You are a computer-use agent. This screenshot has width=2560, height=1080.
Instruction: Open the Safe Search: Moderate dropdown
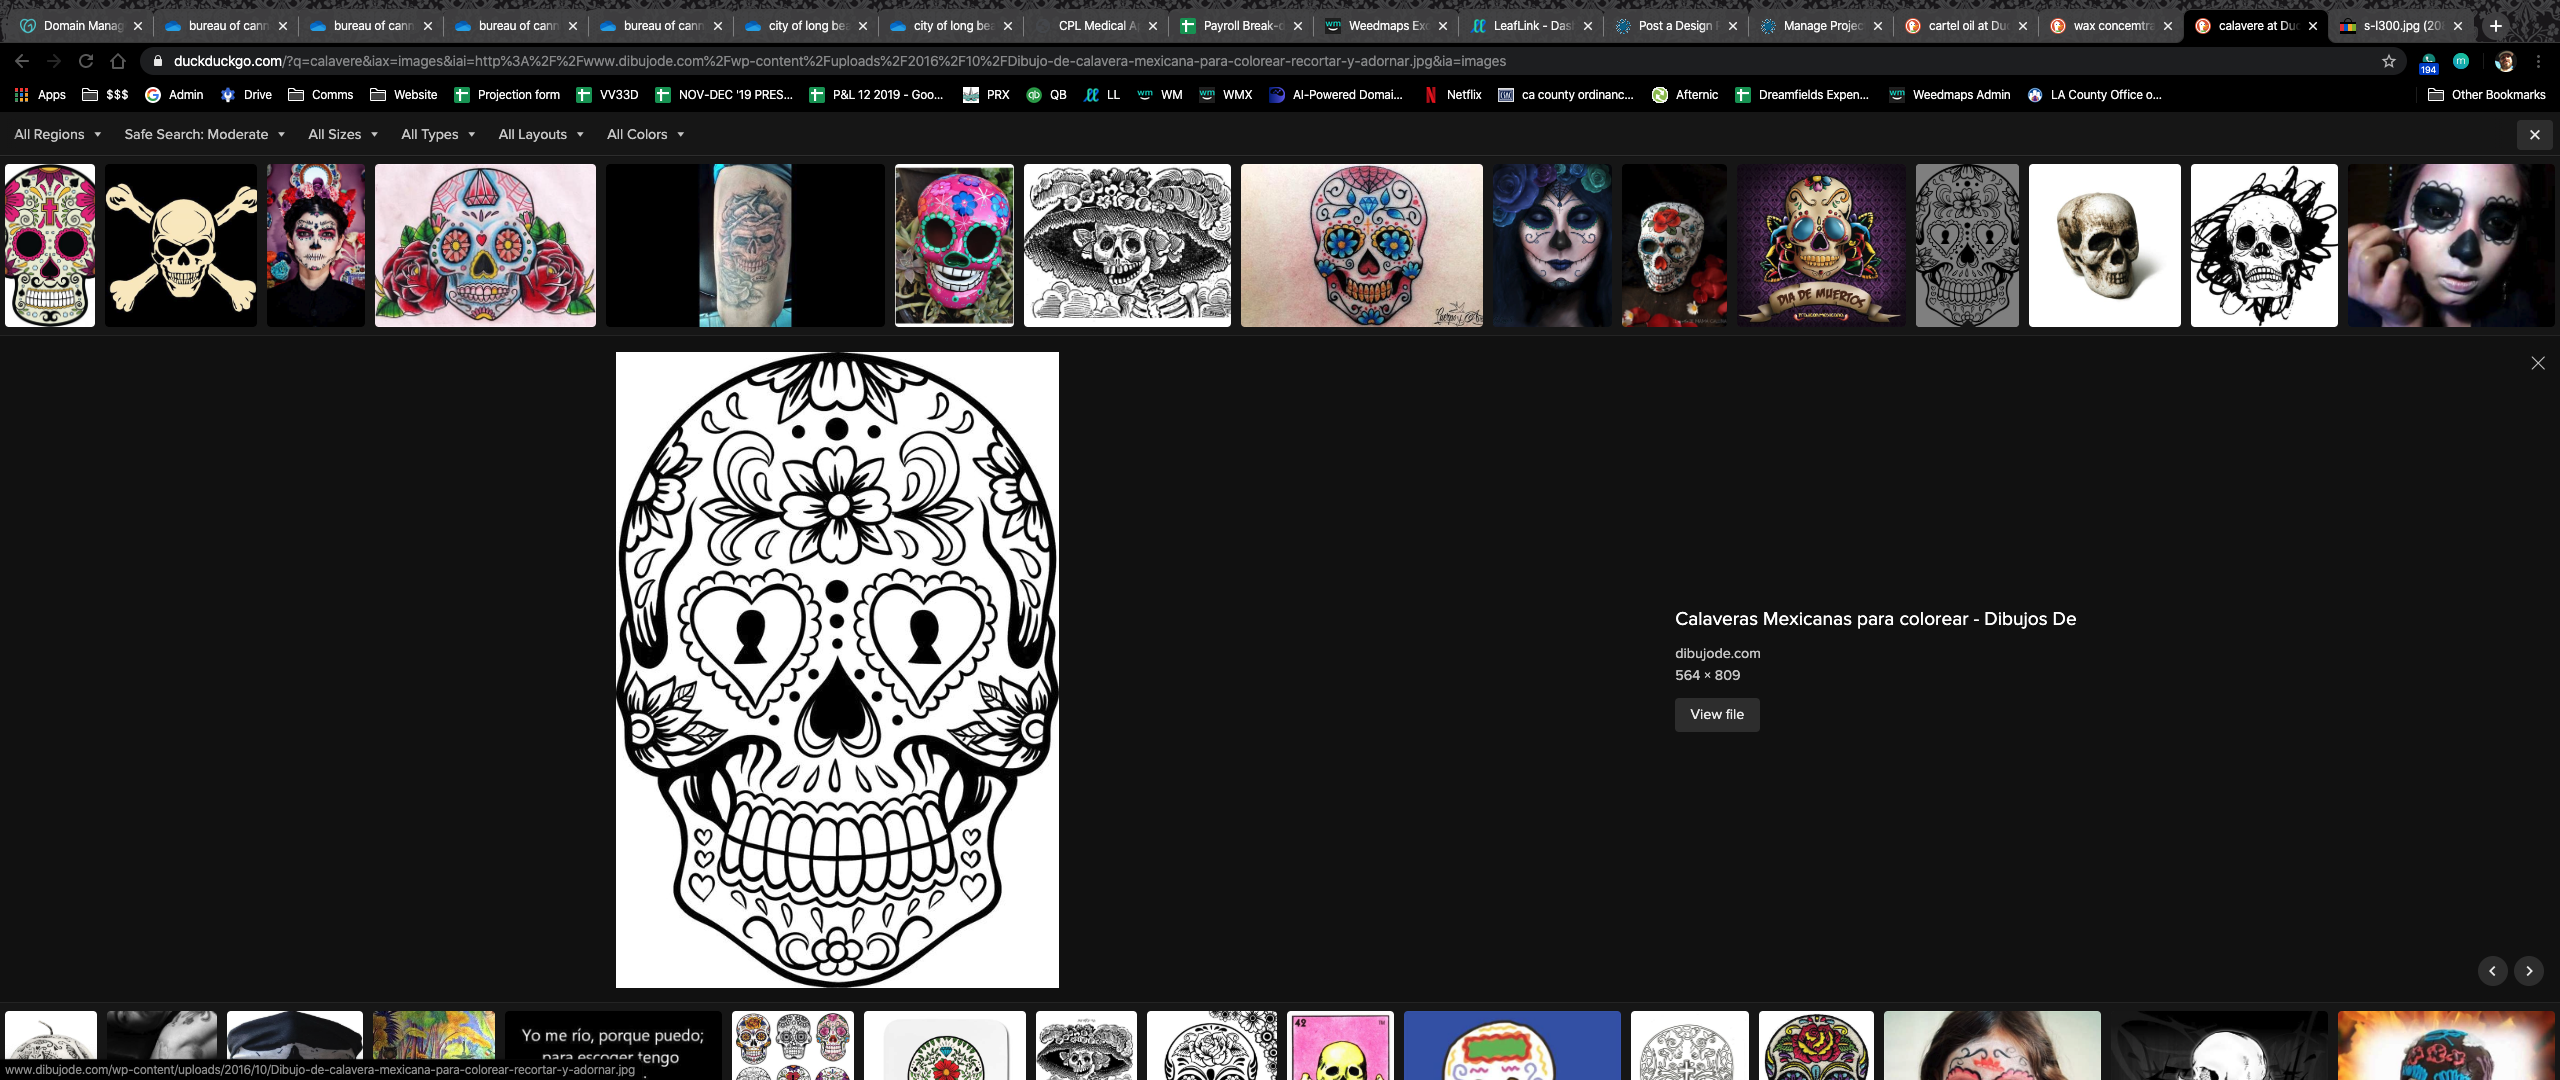(x=204, y=134)
